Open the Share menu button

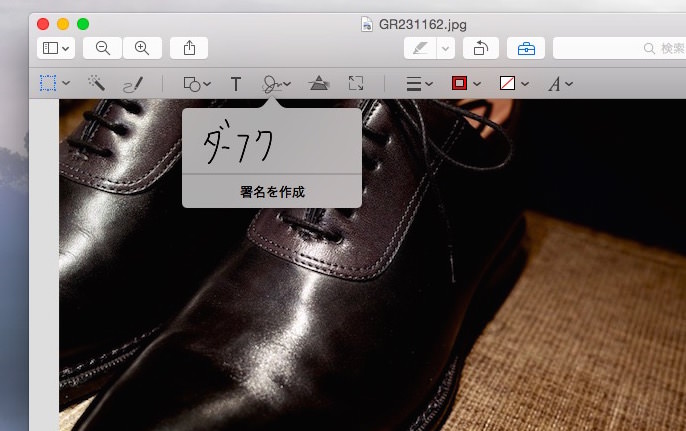[189, 48]
